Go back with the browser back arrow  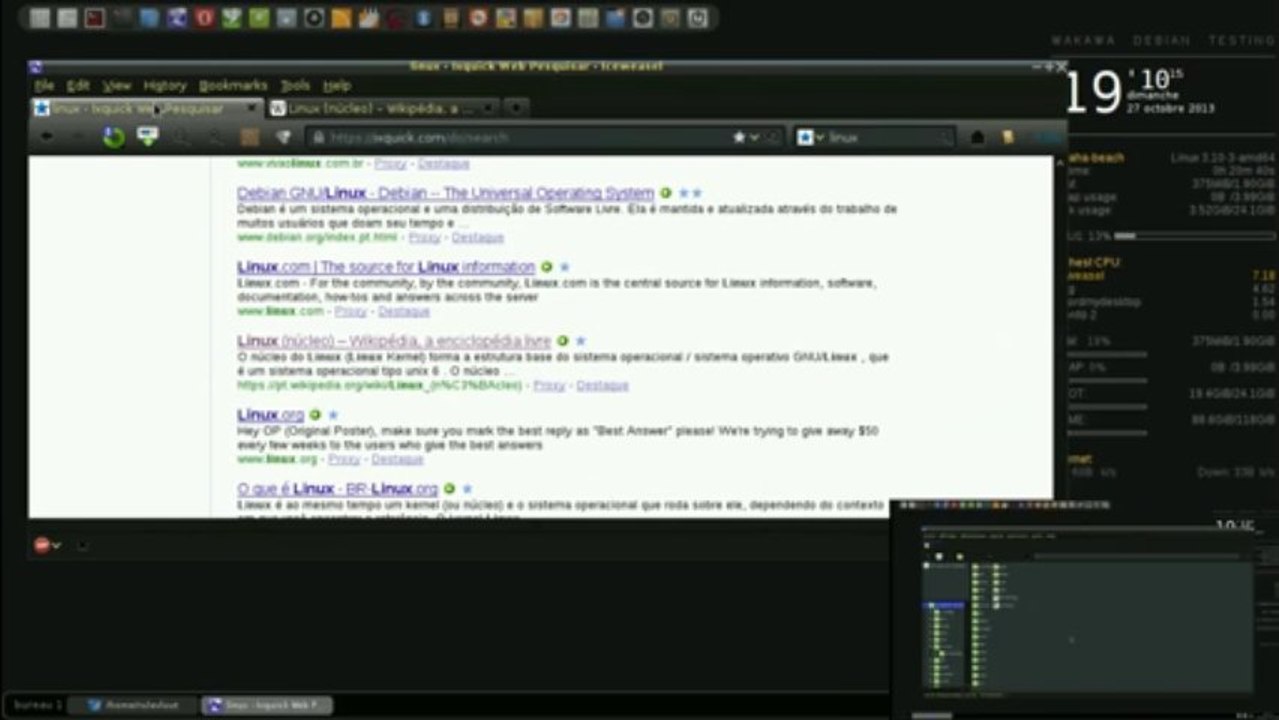pos(47,137)
